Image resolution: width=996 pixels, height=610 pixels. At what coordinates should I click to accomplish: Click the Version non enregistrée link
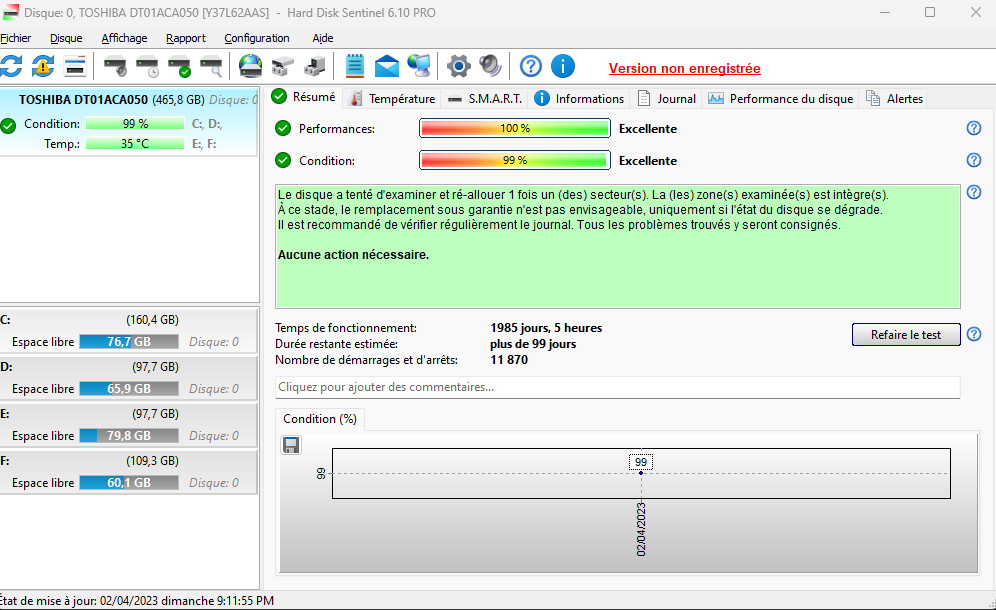(684, 69)
